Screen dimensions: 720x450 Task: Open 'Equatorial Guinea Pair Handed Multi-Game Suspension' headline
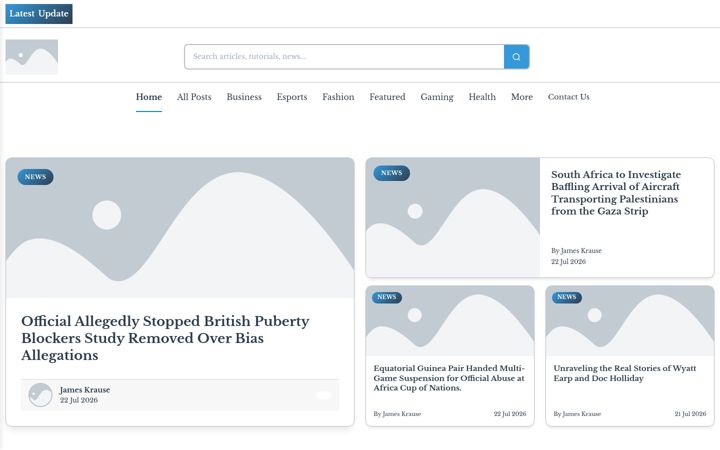(x=449, y=378)
